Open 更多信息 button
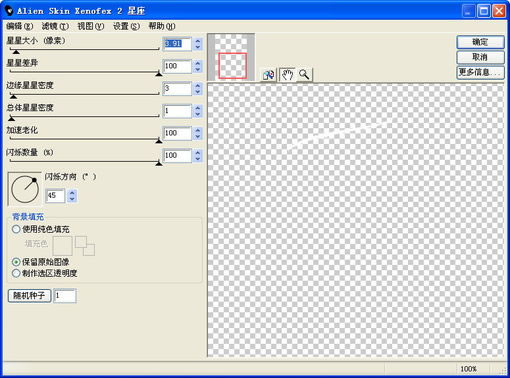This screenshot has width=510, height=378. pyautogui.click(x=480, y=72)
